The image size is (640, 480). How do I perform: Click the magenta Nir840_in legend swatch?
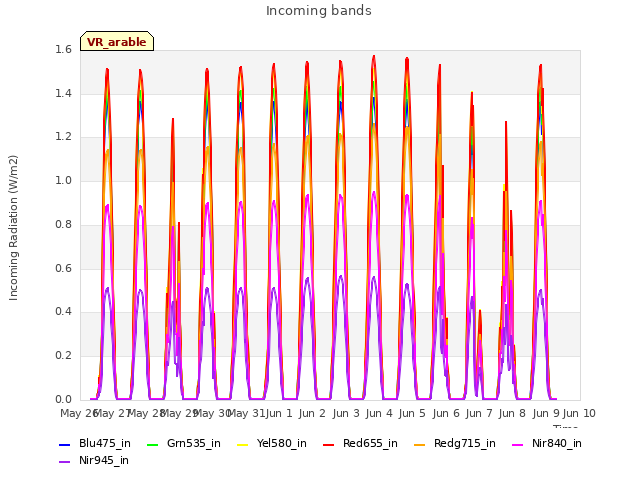518,444
